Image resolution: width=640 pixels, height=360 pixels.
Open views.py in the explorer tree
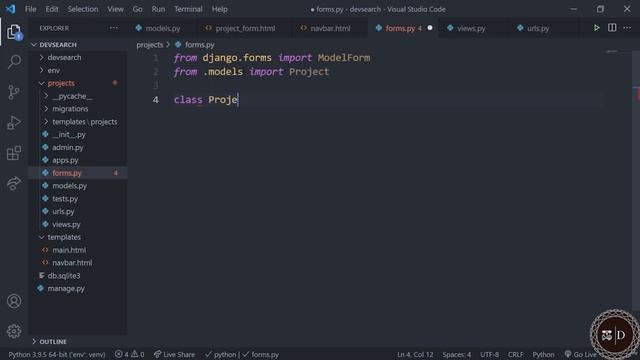(78, 224)
